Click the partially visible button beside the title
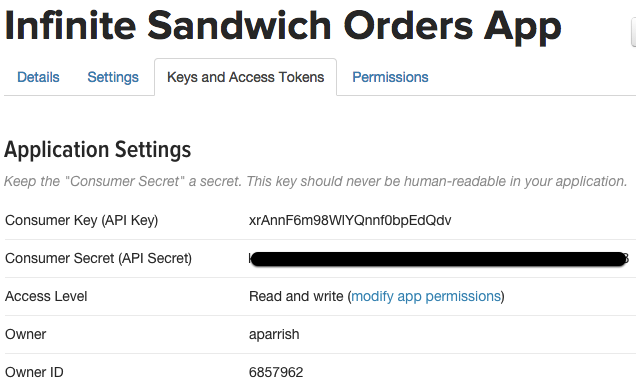Viewport: 636px width, 389px height. (634, 32)
